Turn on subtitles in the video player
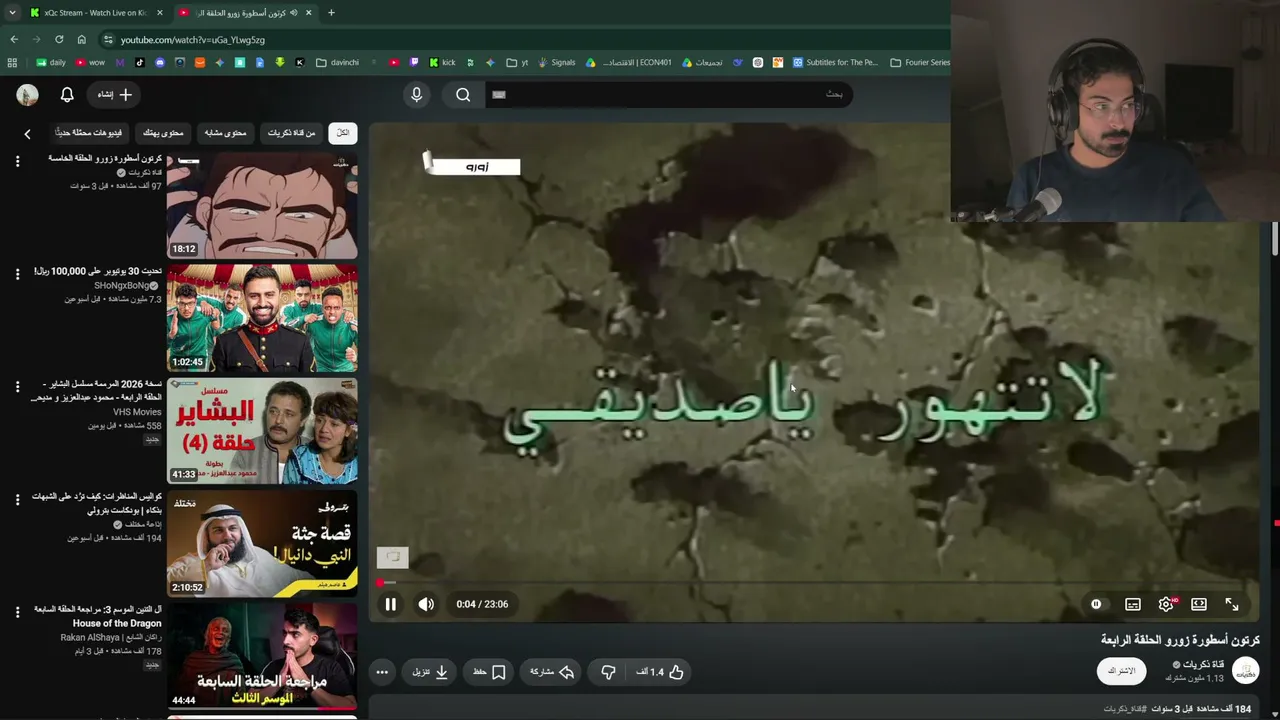The height and width of the screenshot is (720, 1280). click(x=1133, y=604)
